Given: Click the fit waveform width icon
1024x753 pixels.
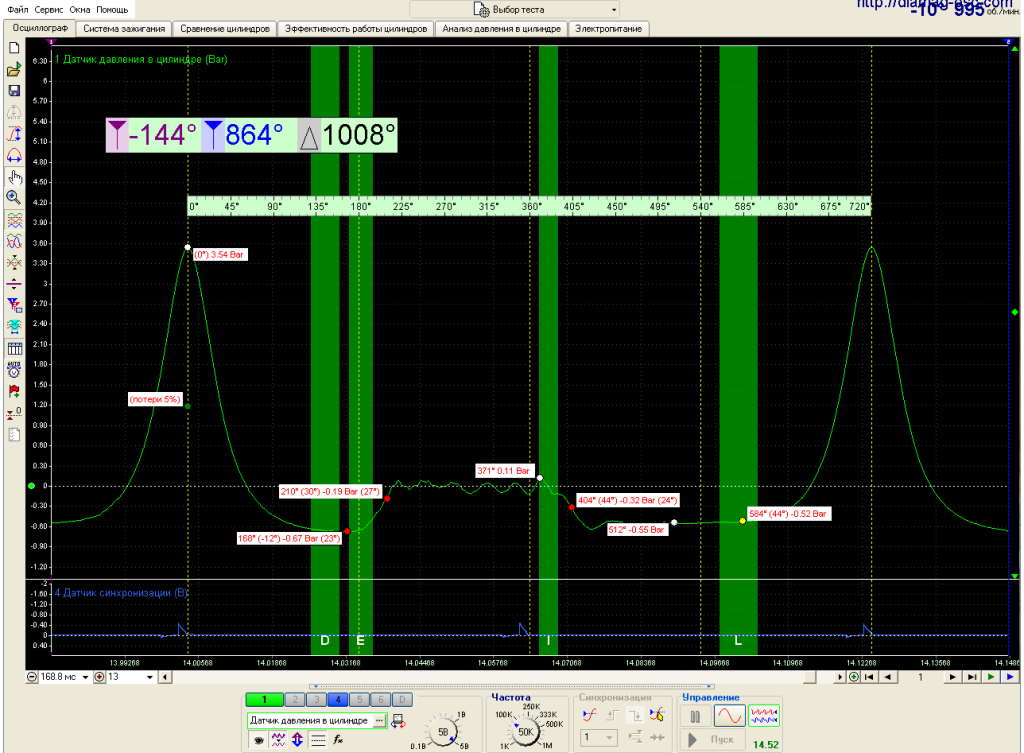Looking at the screenshot, I should [14, 326].
